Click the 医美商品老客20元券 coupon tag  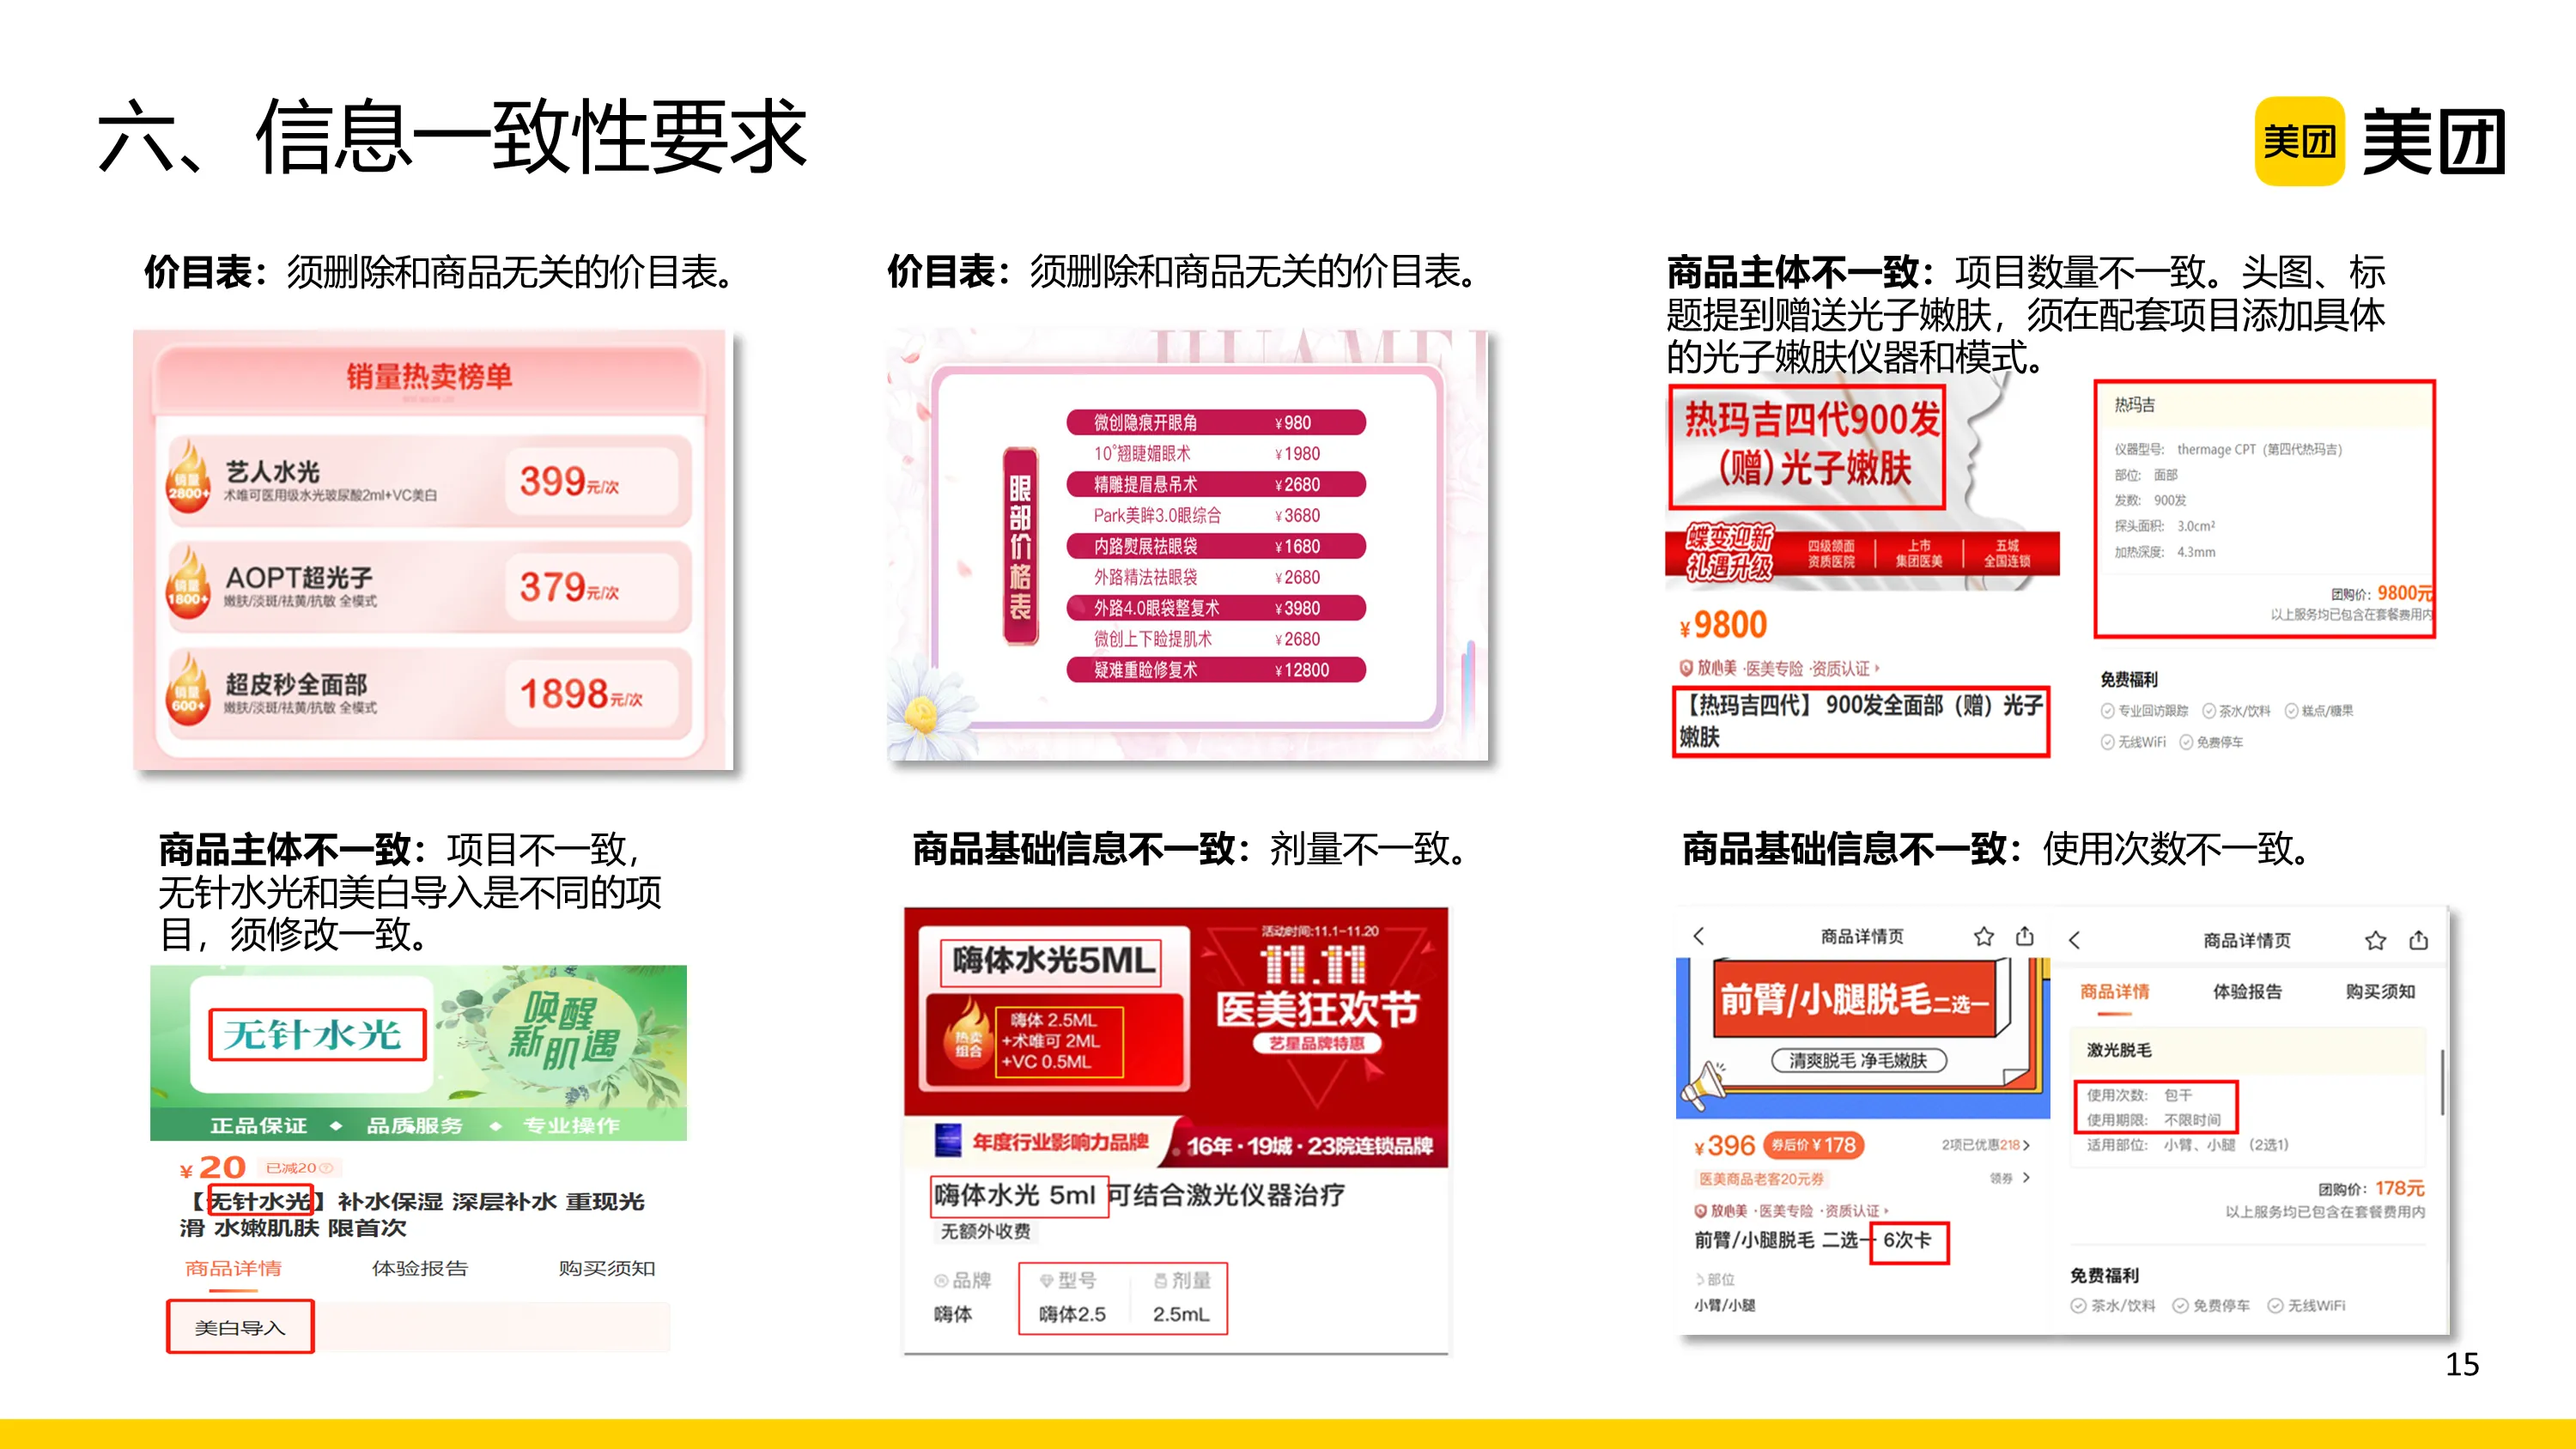[1762, 1179]
